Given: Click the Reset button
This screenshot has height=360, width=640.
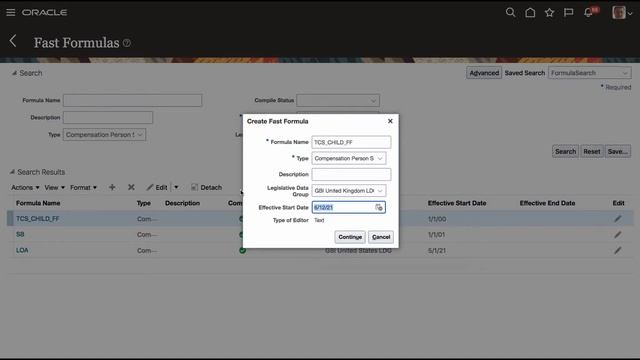Looking at the screenshot, I should [592, 151].
